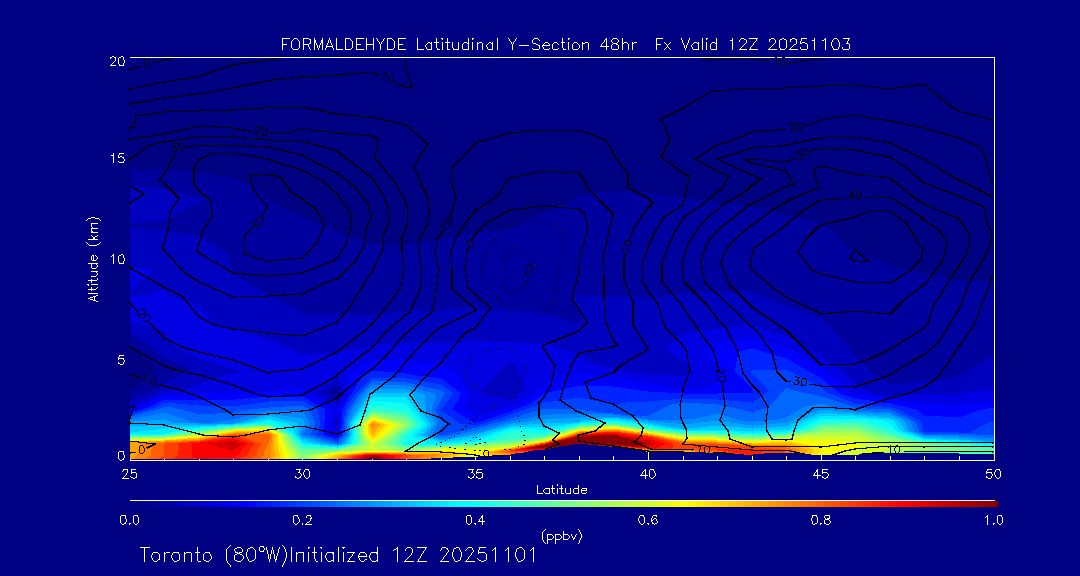Click the 0.0 colorbar tick label

129,520
